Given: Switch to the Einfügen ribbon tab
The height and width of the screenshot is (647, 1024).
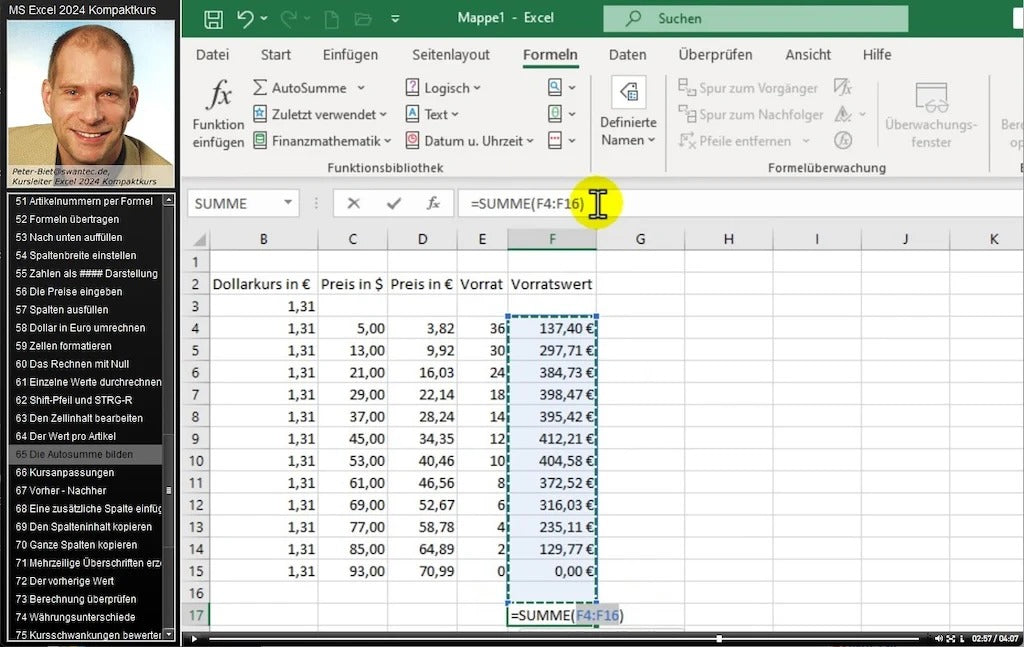Looking at the screenshot, I should coord(350,55).
